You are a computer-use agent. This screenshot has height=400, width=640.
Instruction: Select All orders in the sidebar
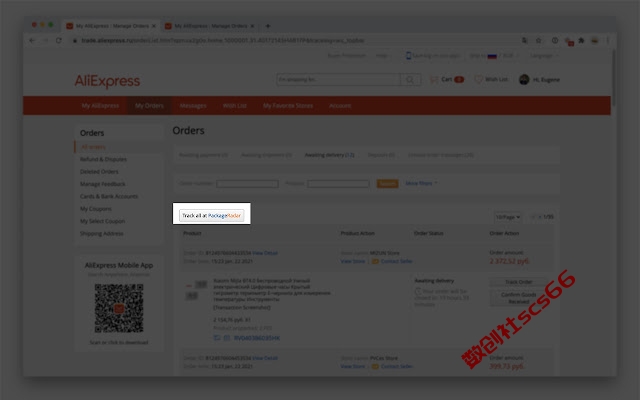(x=93, y=147)
